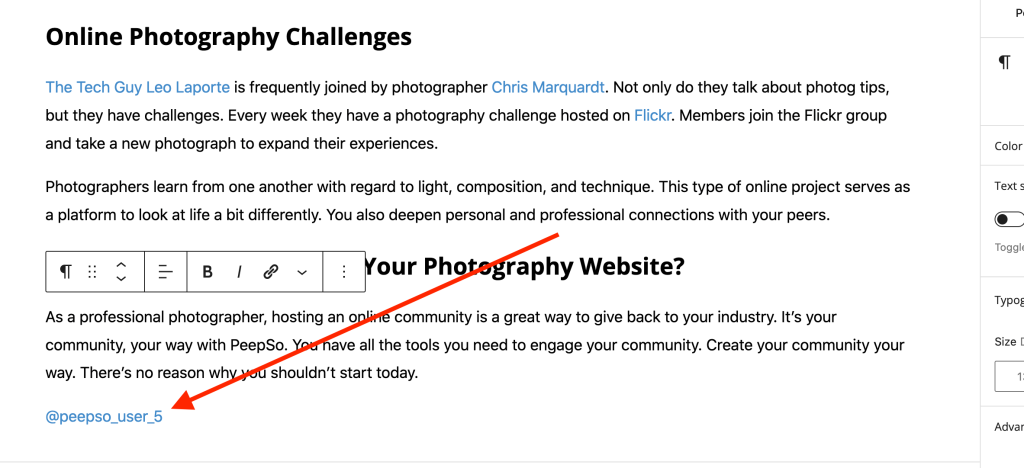1024x468 pixels.
Task: Select the Online Photography Challenges heading
Action: pyautogui.click(x=229, y=36)
